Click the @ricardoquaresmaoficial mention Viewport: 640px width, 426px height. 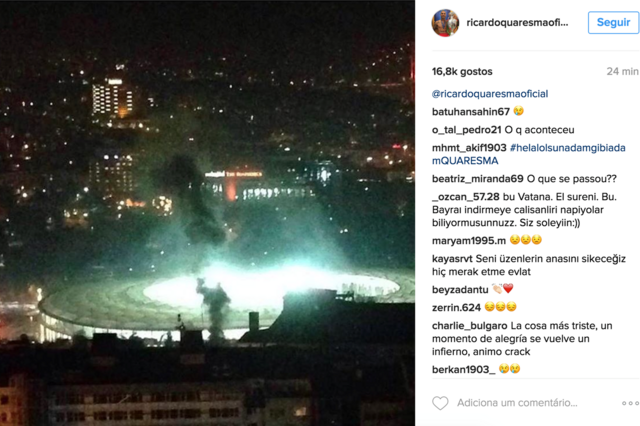pos(490,94)
